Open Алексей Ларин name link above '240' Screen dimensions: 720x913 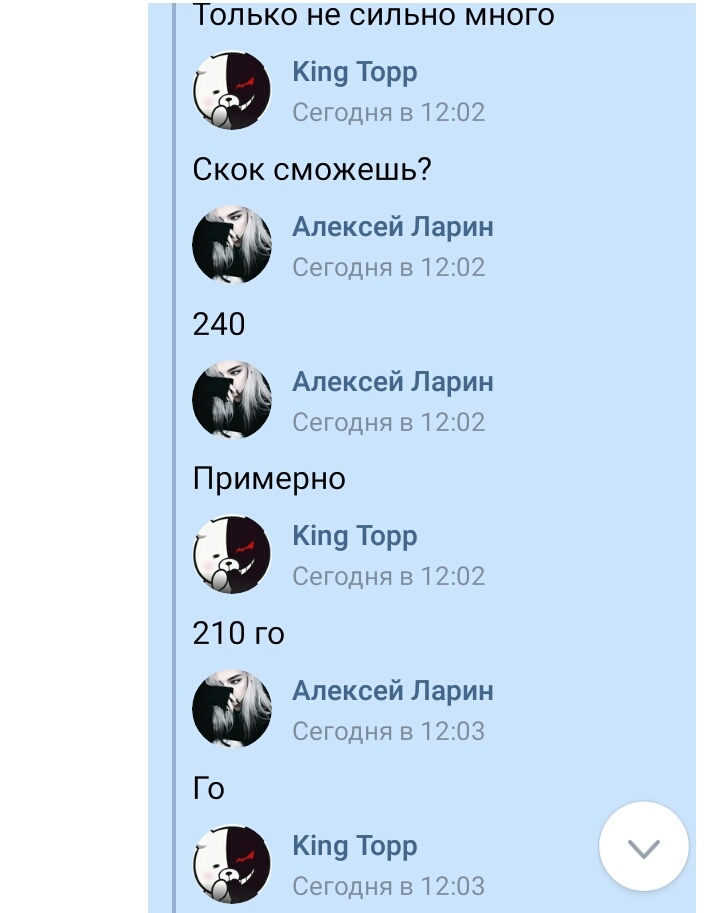[393, 227]
